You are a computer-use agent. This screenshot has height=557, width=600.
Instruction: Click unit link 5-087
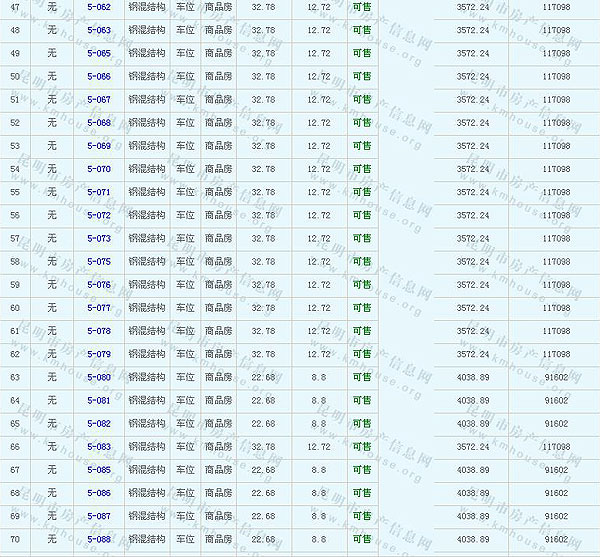click(x=99, y=516)
